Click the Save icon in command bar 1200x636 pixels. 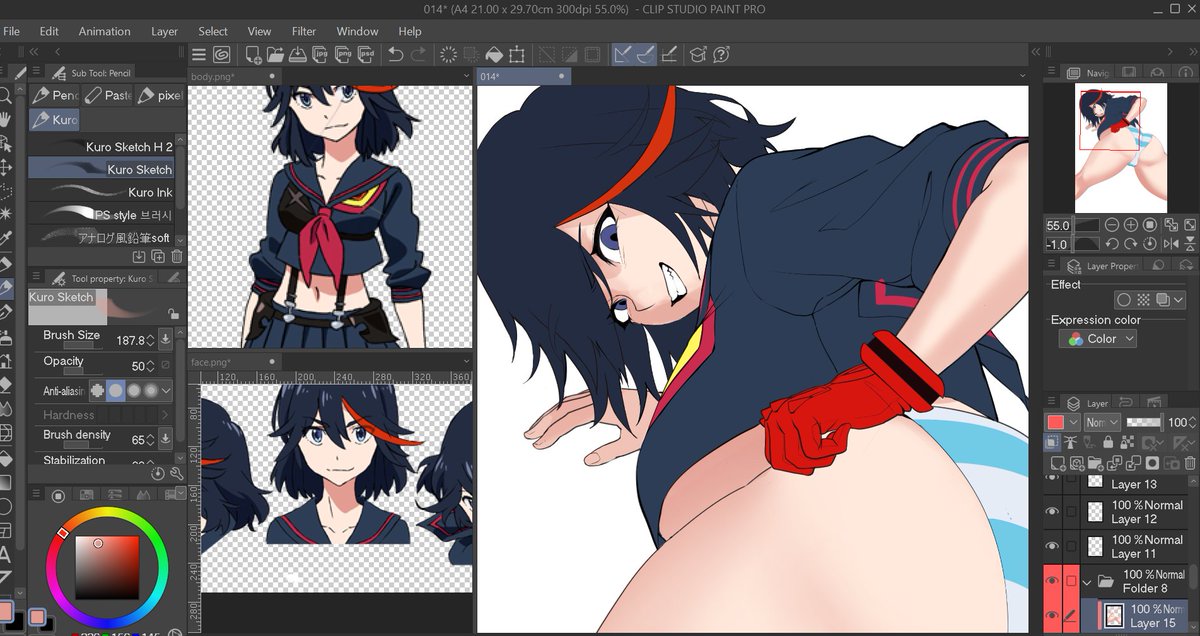[297, 54]
